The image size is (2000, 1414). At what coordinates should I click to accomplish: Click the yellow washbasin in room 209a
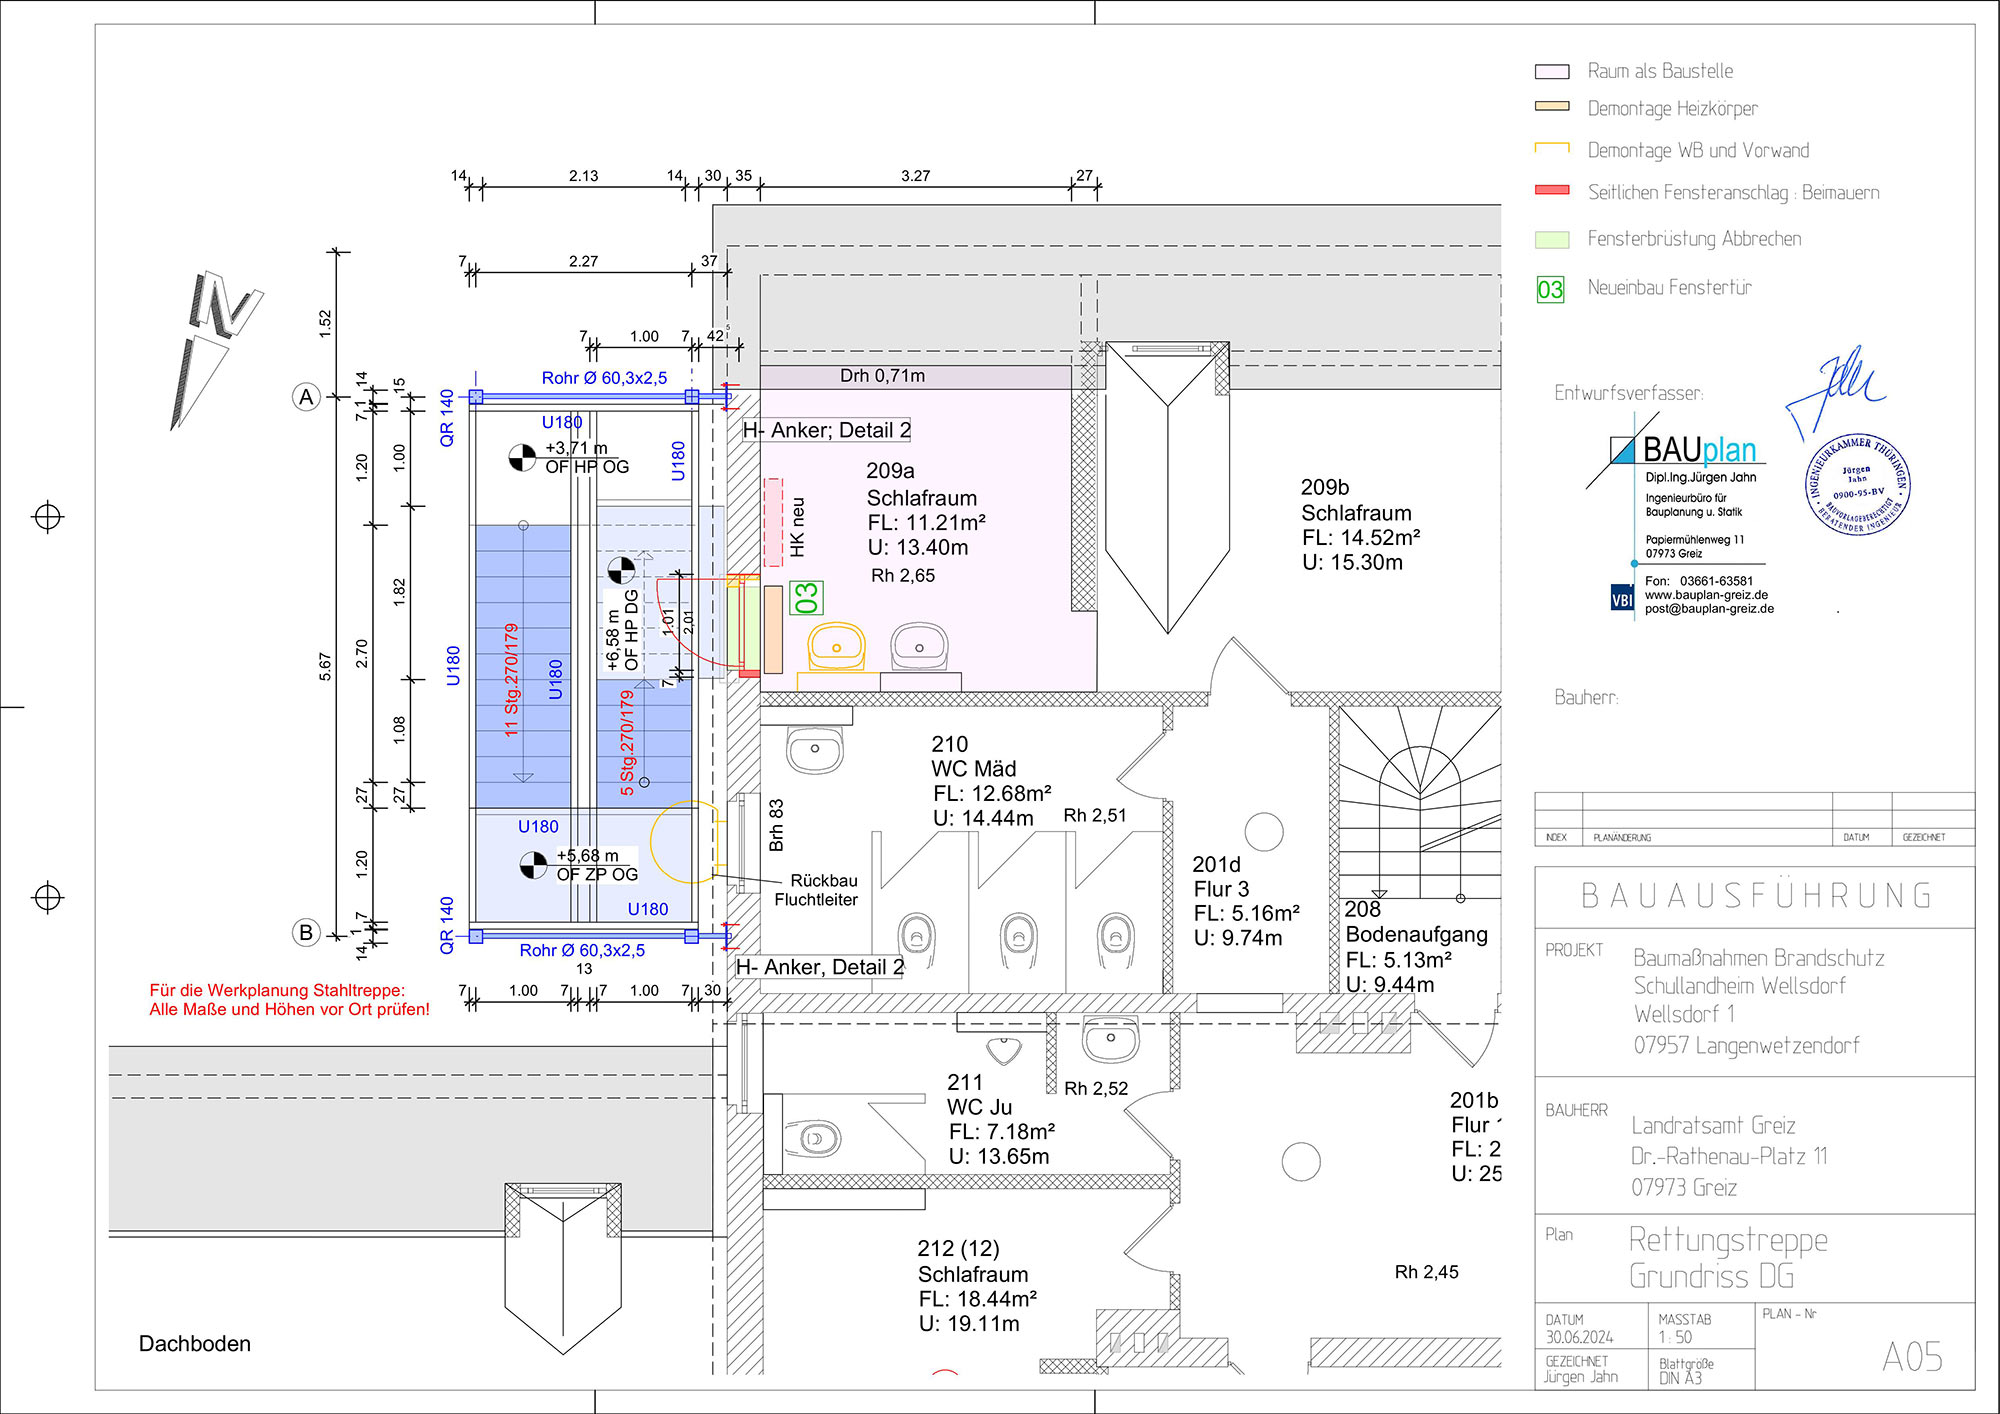coord(837,645)
